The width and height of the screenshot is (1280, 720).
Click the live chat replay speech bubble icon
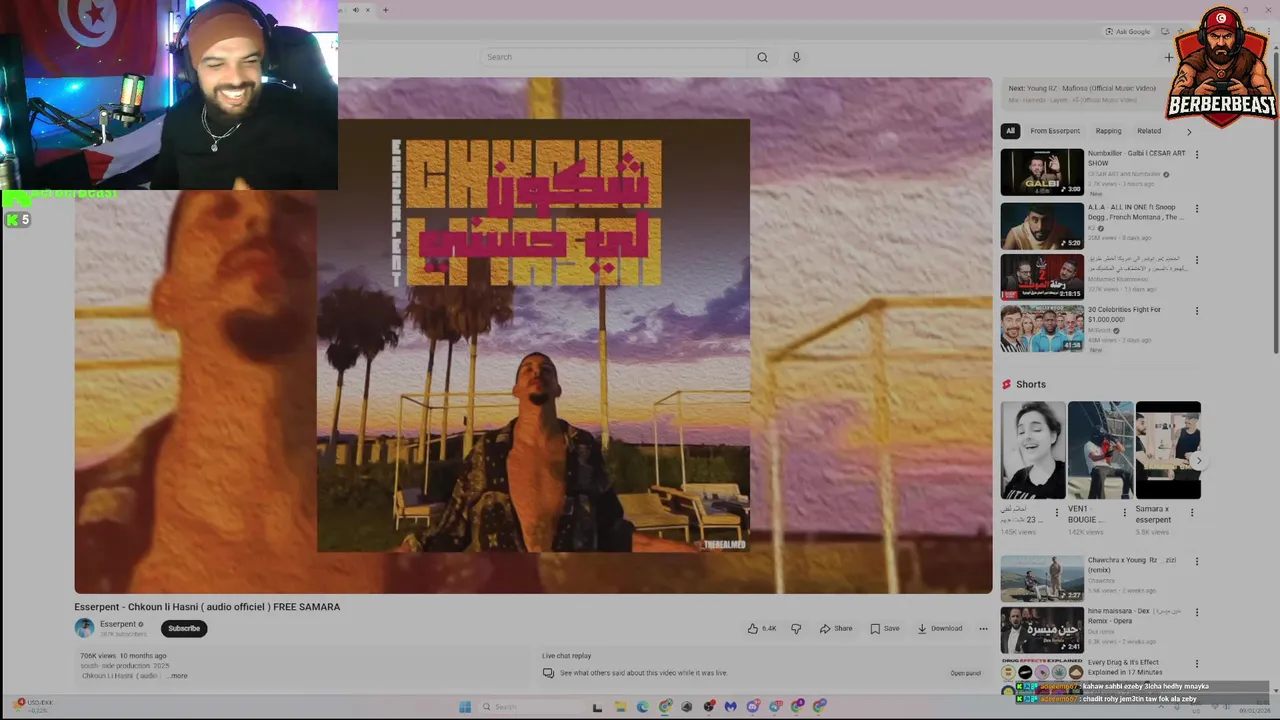point(548,673)
